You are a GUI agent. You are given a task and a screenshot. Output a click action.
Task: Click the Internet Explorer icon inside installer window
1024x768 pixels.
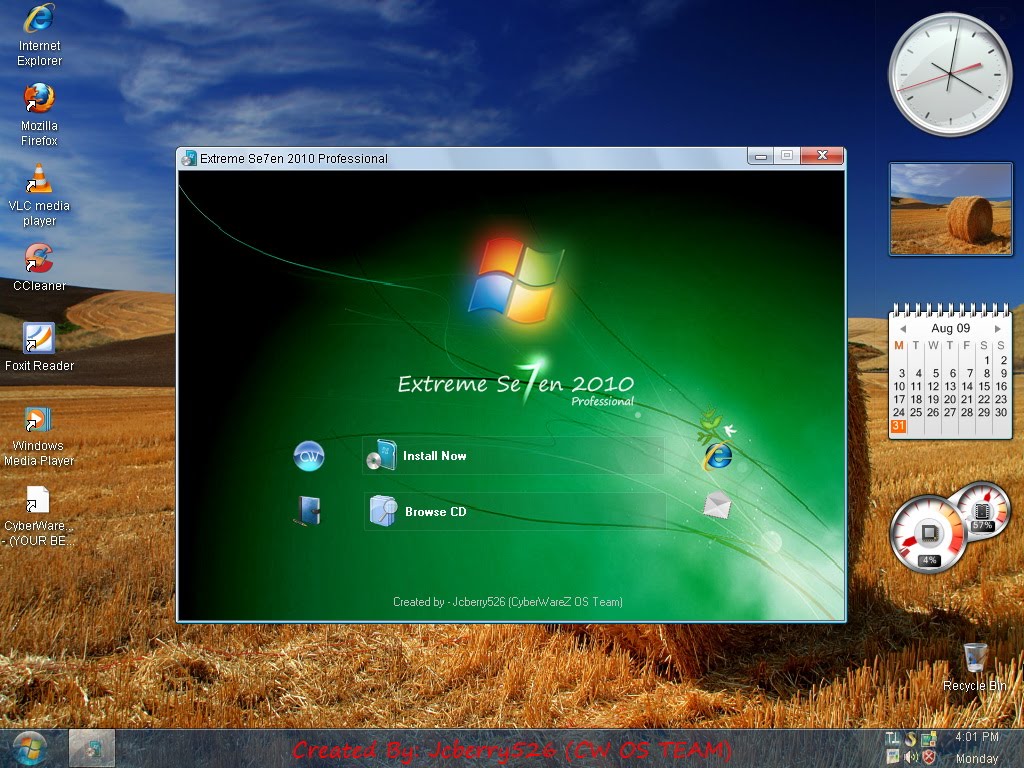coord(716,456)
